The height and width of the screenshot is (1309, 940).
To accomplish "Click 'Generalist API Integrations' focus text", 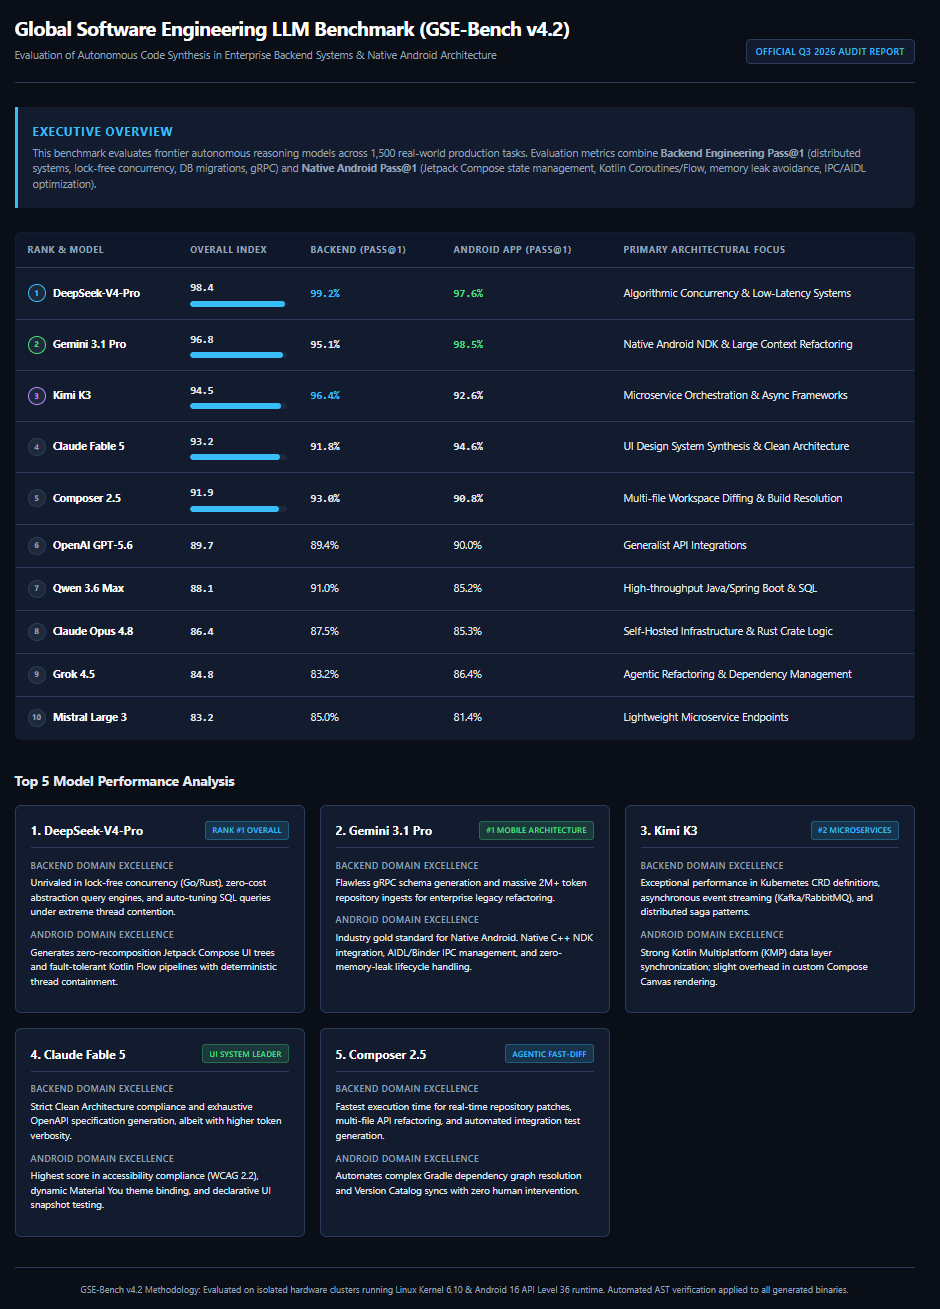I will [x=685, y=545].
